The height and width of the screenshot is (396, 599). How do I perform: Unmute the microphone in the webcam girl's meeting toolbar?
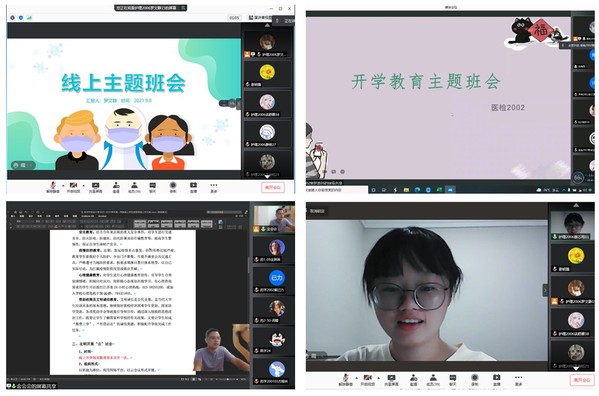pos(345,380)
